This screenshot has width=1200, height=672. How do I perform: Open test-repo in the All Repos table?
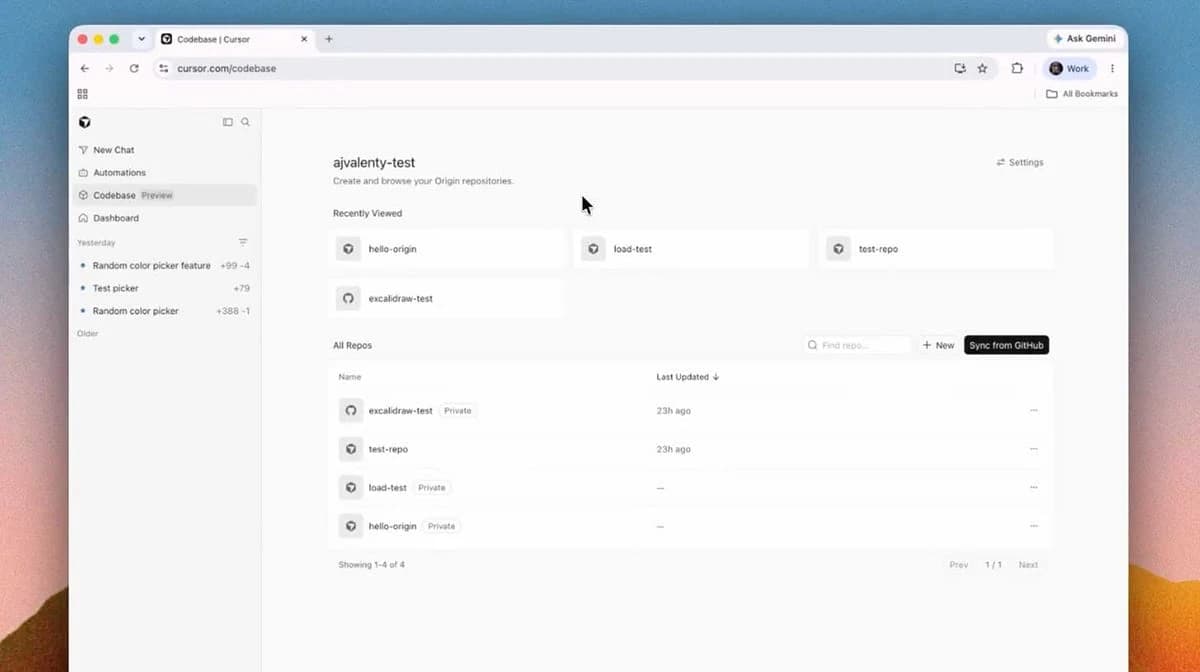pyautogui.click(x=388, y=449)
